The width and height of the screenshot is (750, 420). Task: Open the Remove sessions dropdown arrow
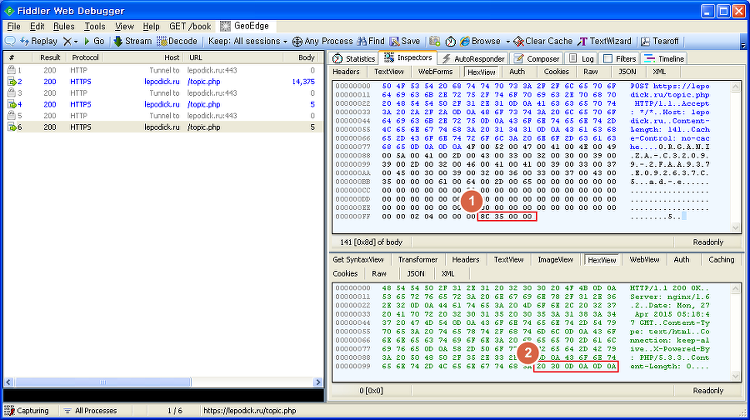[x=76, y=42]
